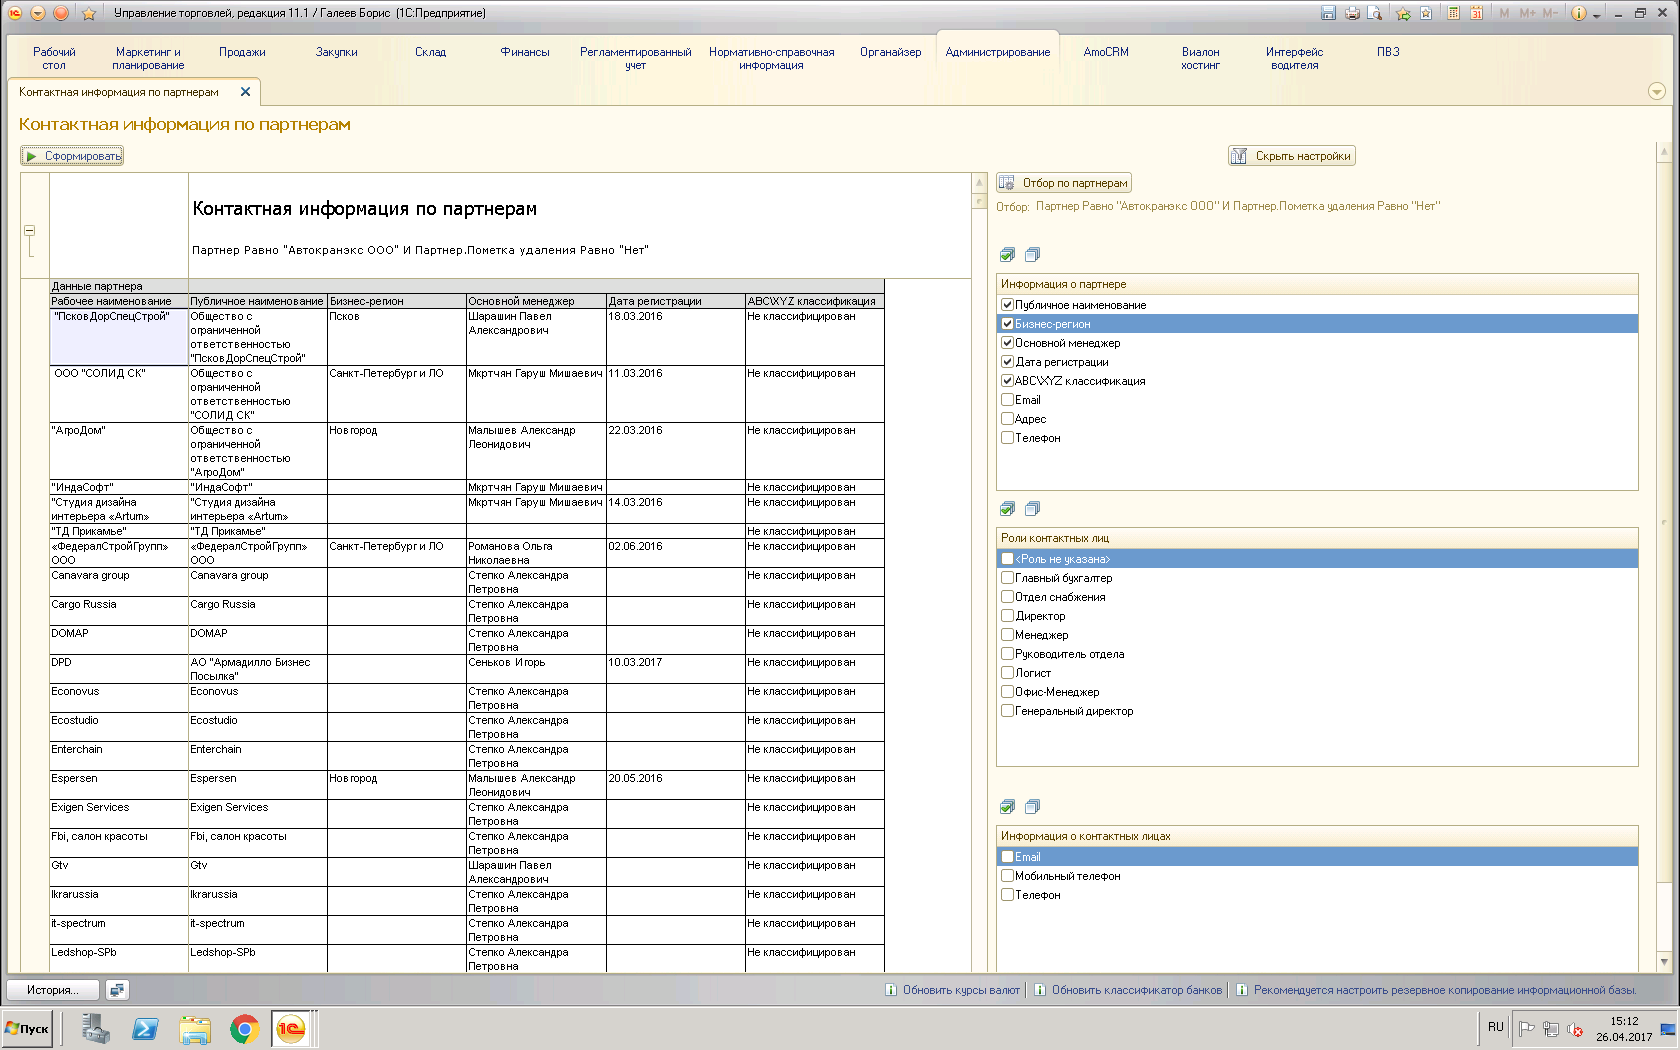The image size is (1680, 1050).
Task: Tick the Директор contact role checkbox
Action: [1008, 616]
